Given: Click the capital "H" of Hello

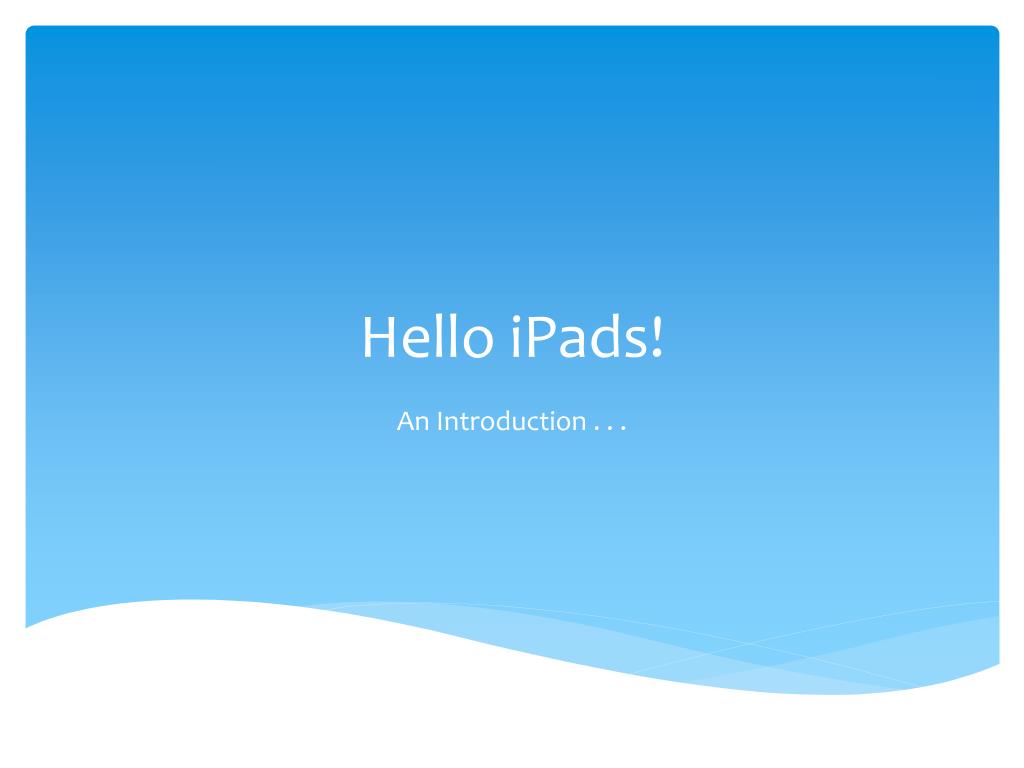Looking at the screenshot, I should coord(378,338).
